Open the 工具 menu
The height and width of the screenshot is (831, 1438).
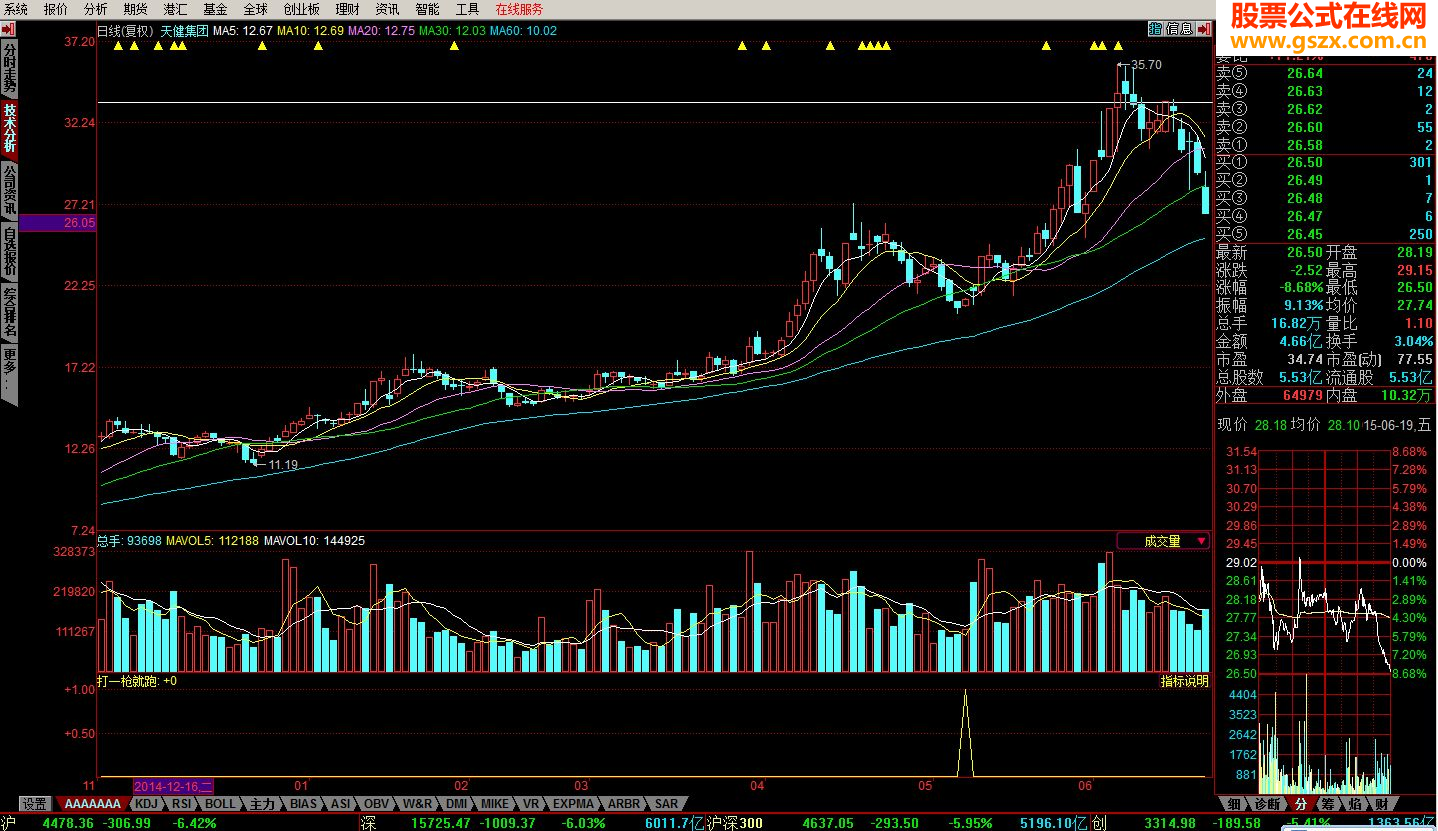tap(467, 9)
